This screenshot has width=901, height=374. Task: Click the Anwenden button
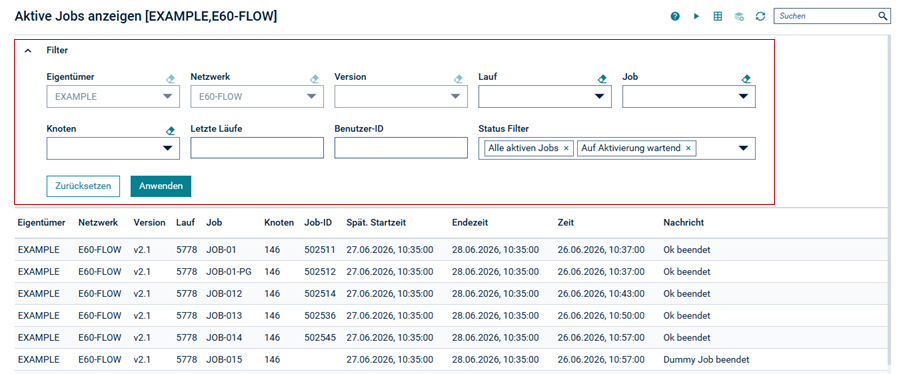[x=161, y=186]
